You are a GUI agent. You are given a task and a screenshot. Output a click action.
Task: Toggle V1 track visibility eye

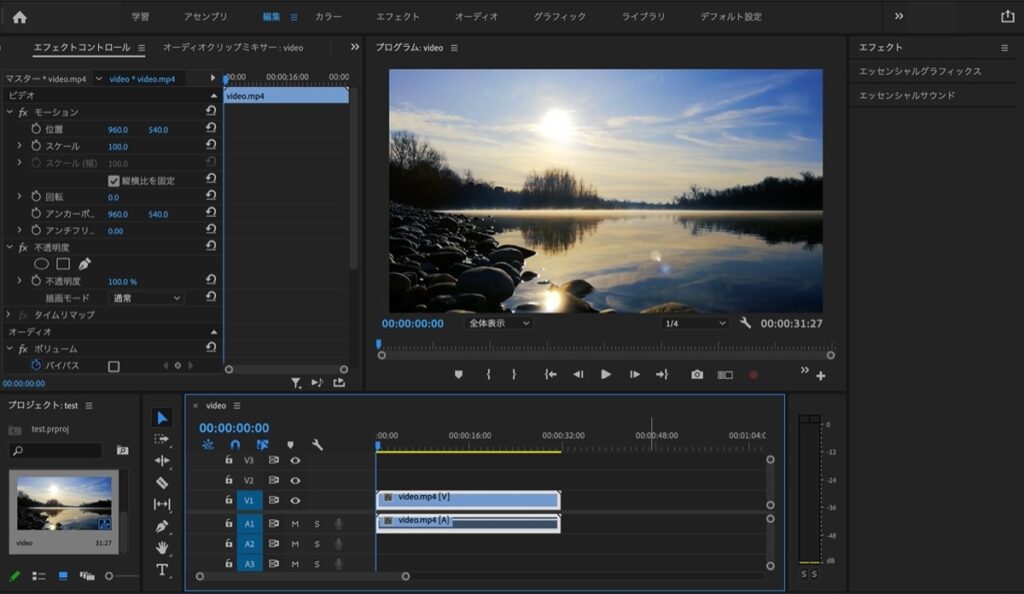click(295, 501)
